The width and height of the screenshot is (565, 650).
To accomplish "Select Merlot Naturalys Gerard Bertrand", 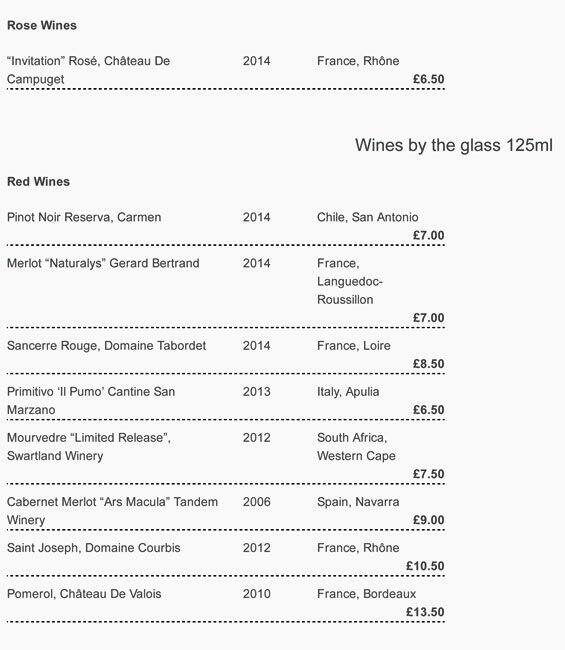I will [103, 263].
